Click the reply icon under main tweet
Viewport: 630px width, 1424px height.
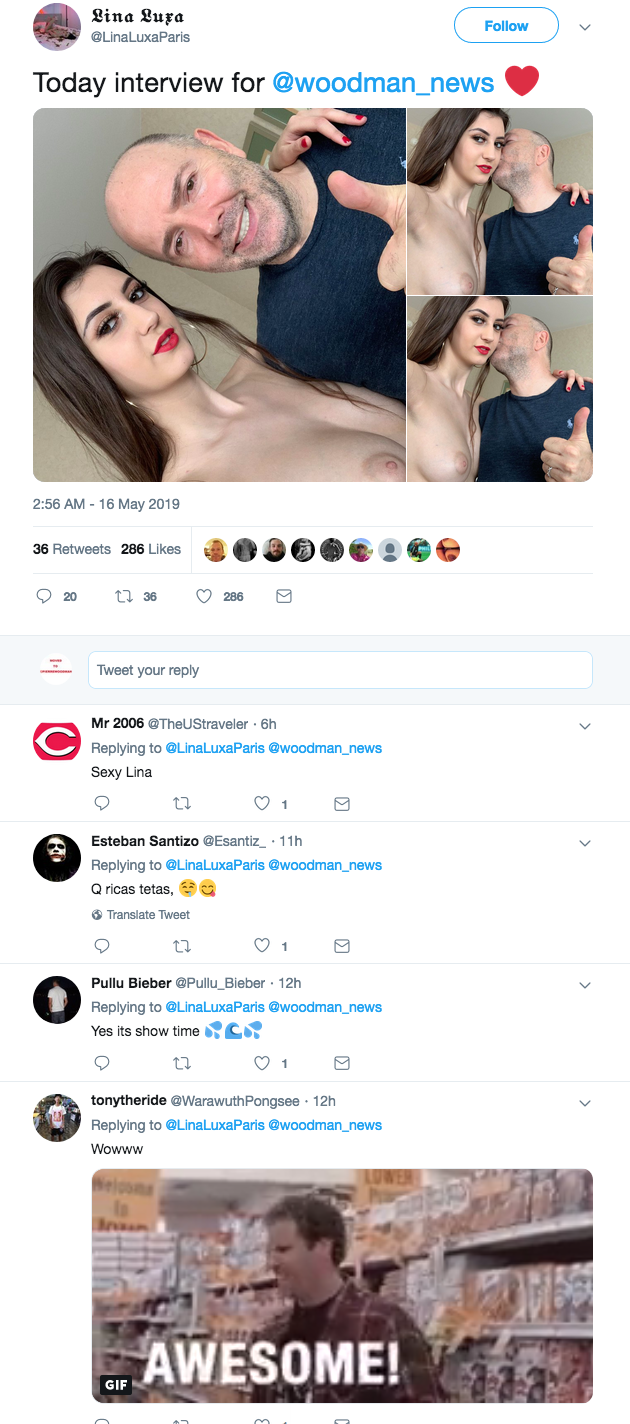pyautogui.click(x=44, y=596)
